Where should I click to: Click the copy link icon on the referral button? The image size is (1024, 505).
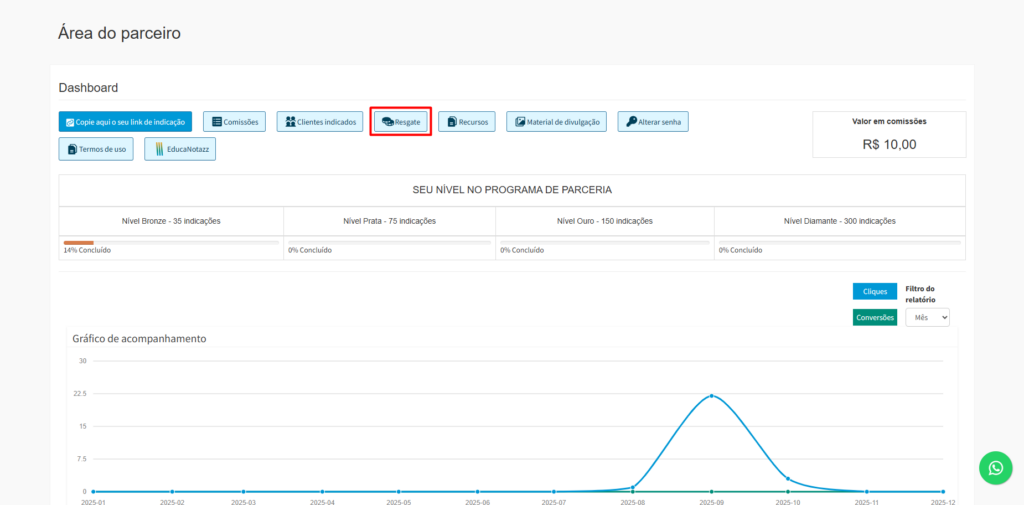tap(70, 122)
